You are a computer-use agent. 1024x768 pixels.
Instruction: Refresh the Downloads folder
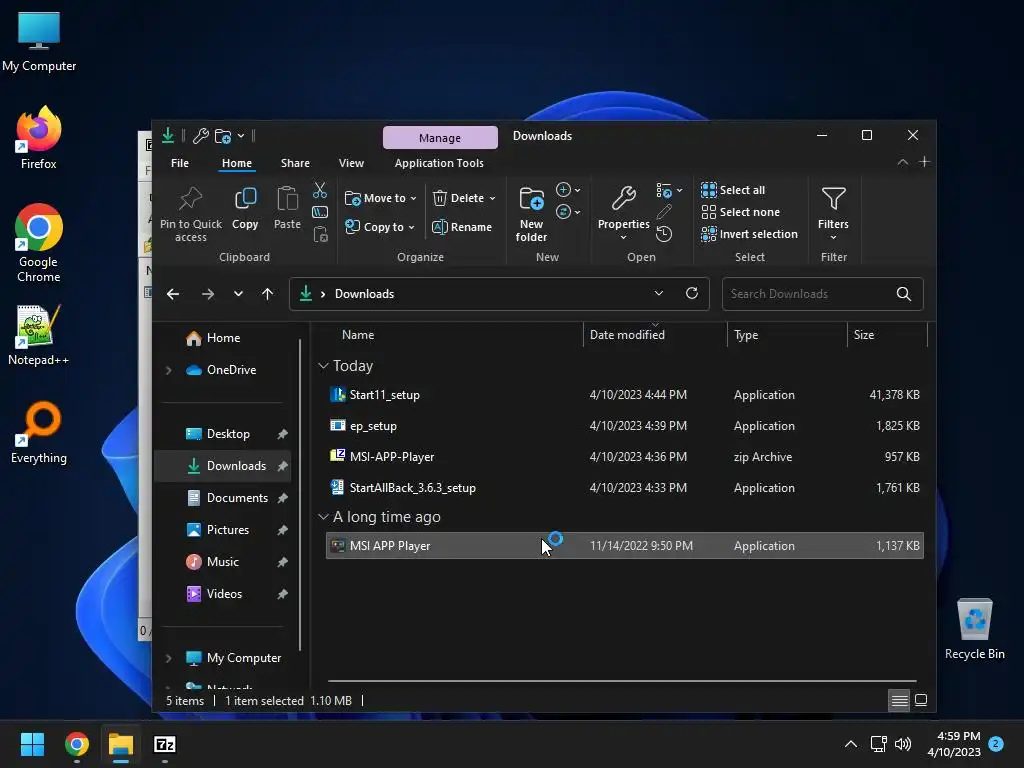coord(692,293)
